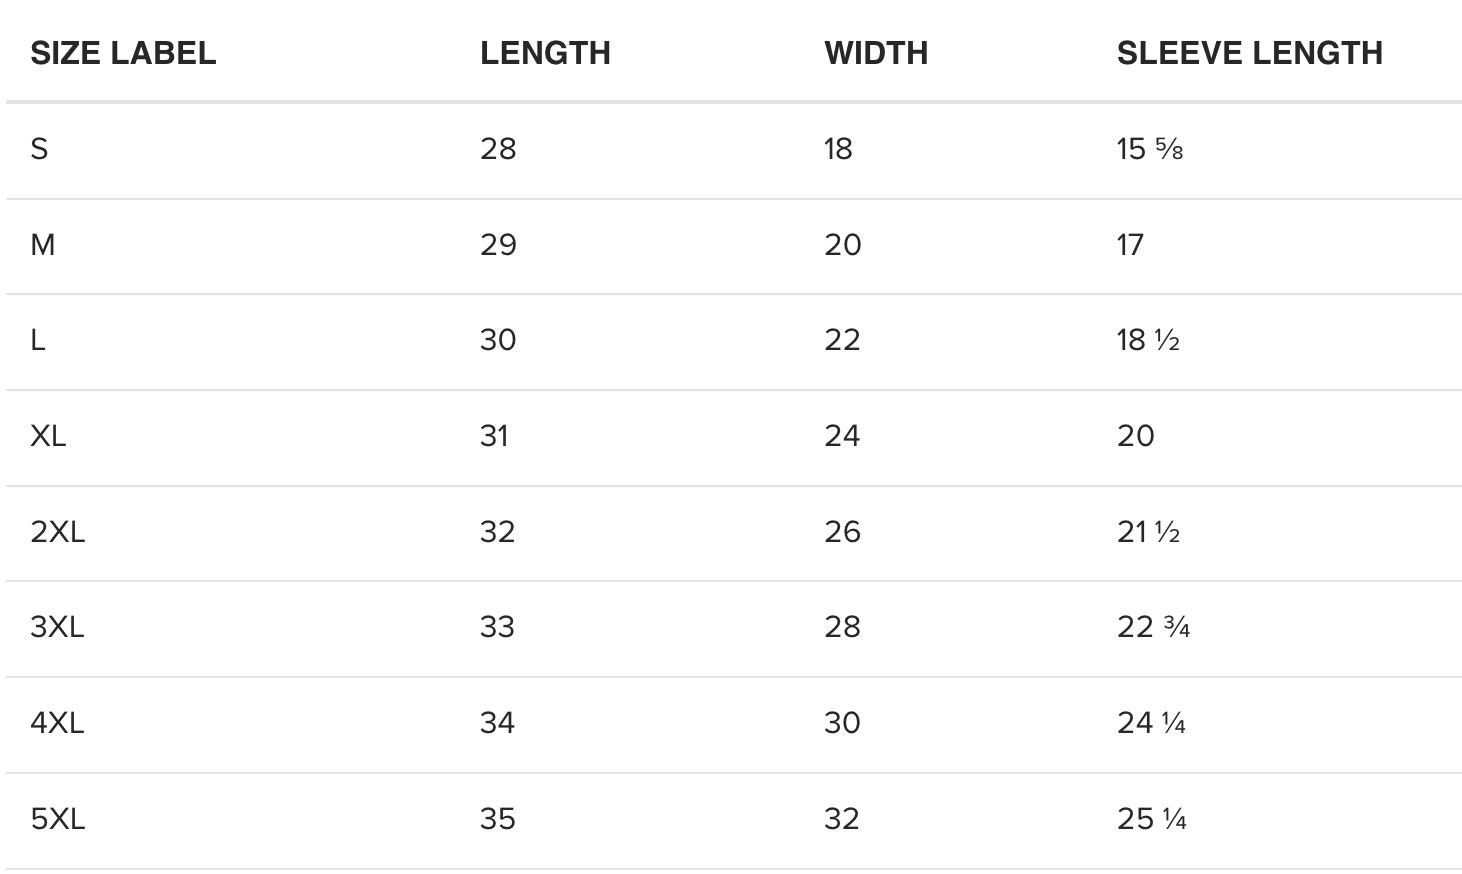Viewport: 1462px width, 874px height.
Task: Select the XL size row label
Action: pos(48,436)
